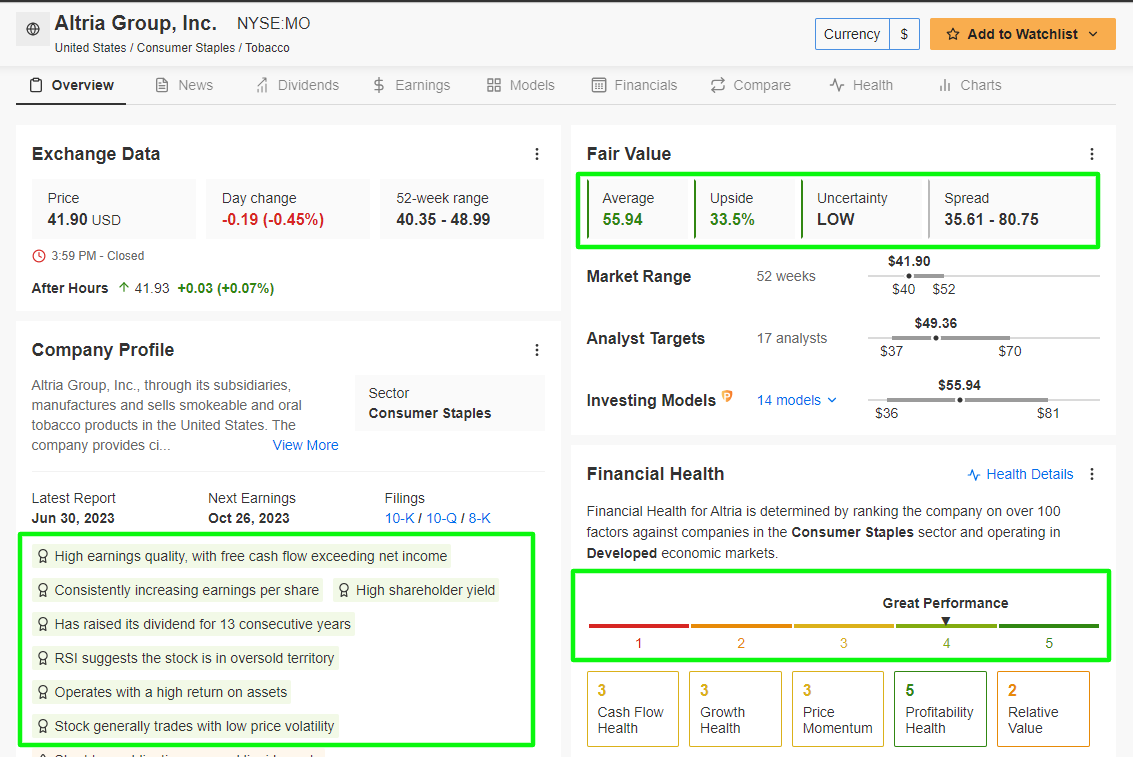The width and height of the screenshot is (1133, 757).
Task: Switch to the Overview tab
Action: click(71, 85)
